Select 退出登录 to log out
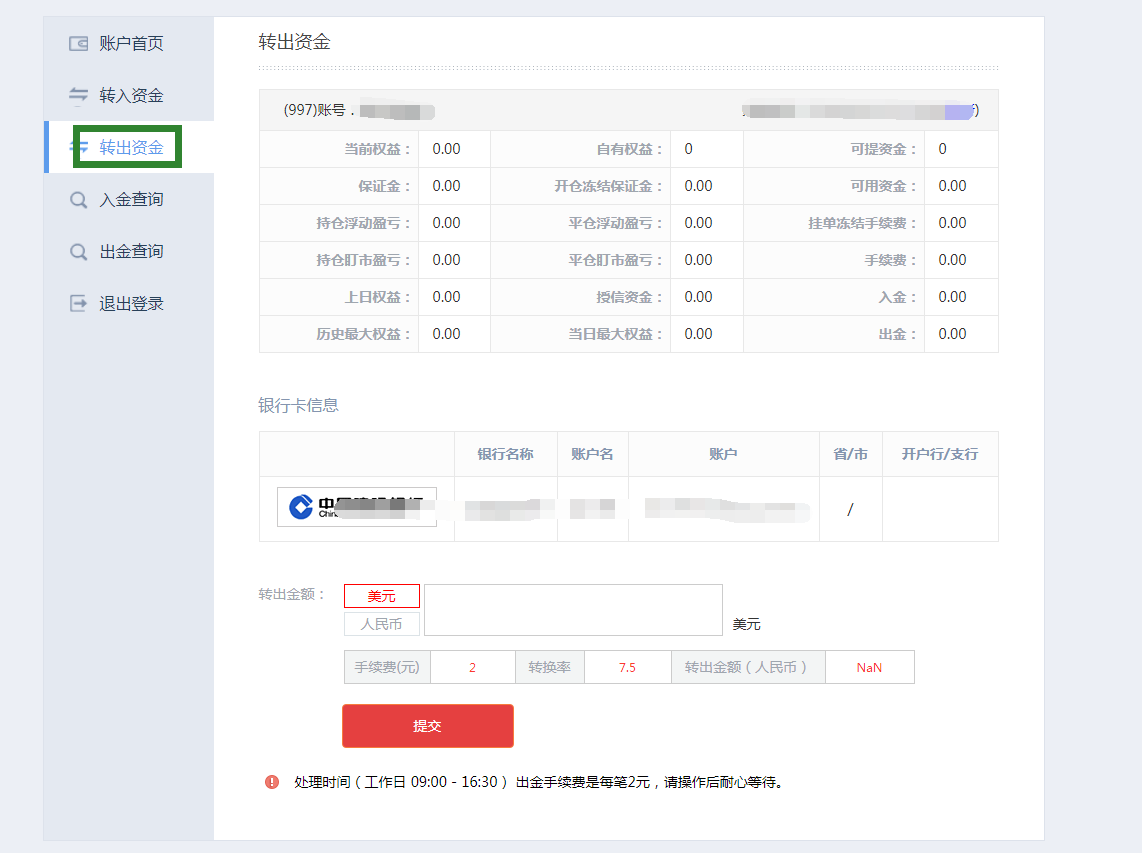This screenshot has width=1142, height=853. [x=131, y=304]
